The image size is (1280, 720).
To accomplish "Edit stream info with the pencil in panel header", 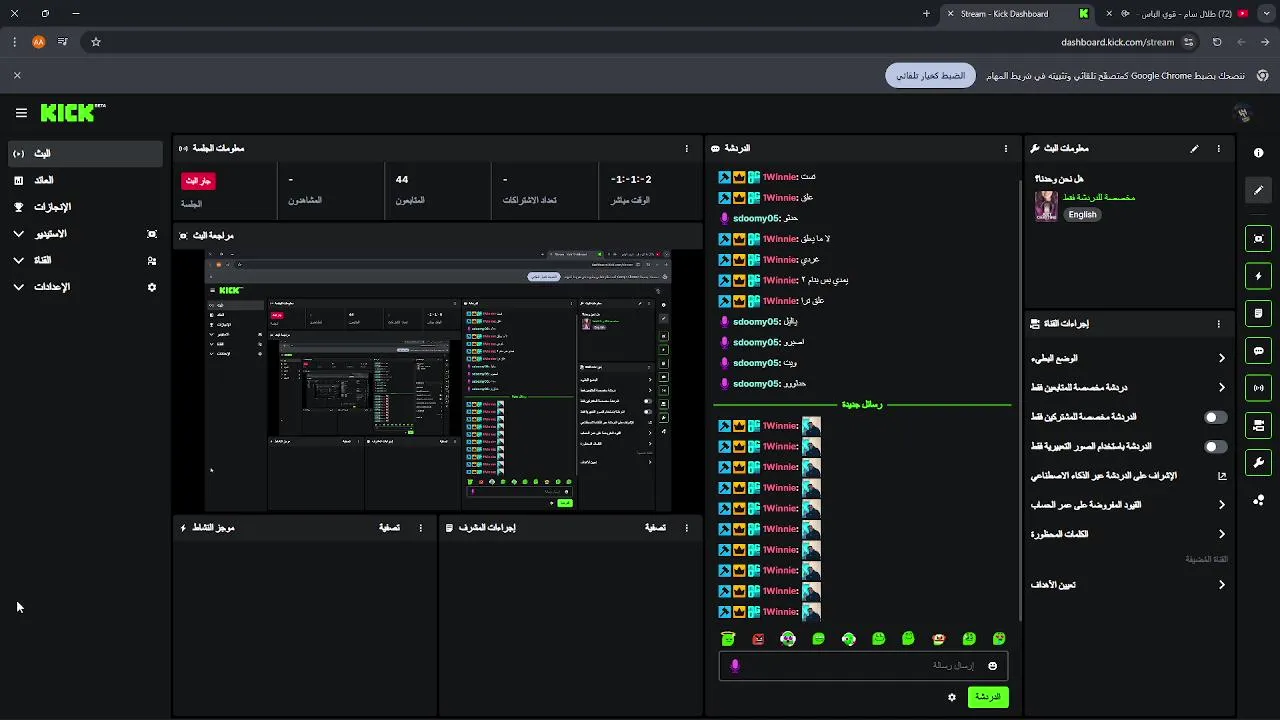I will pyautogui.click(x=1194, y=148).
